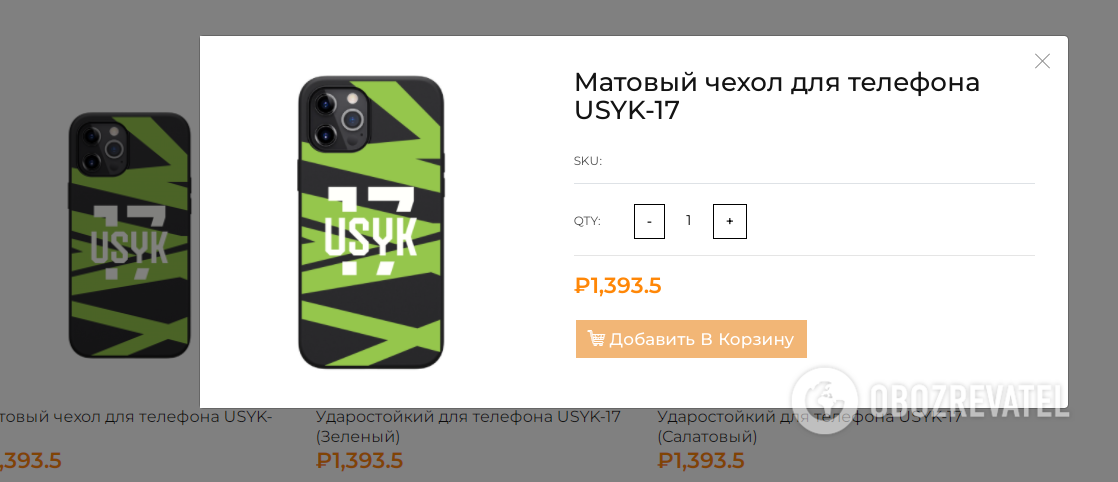The height and width of the screenshot is (482, 1118).
Task: Click the SKU label
Action: pyautogui.click(x=587, y=161)
